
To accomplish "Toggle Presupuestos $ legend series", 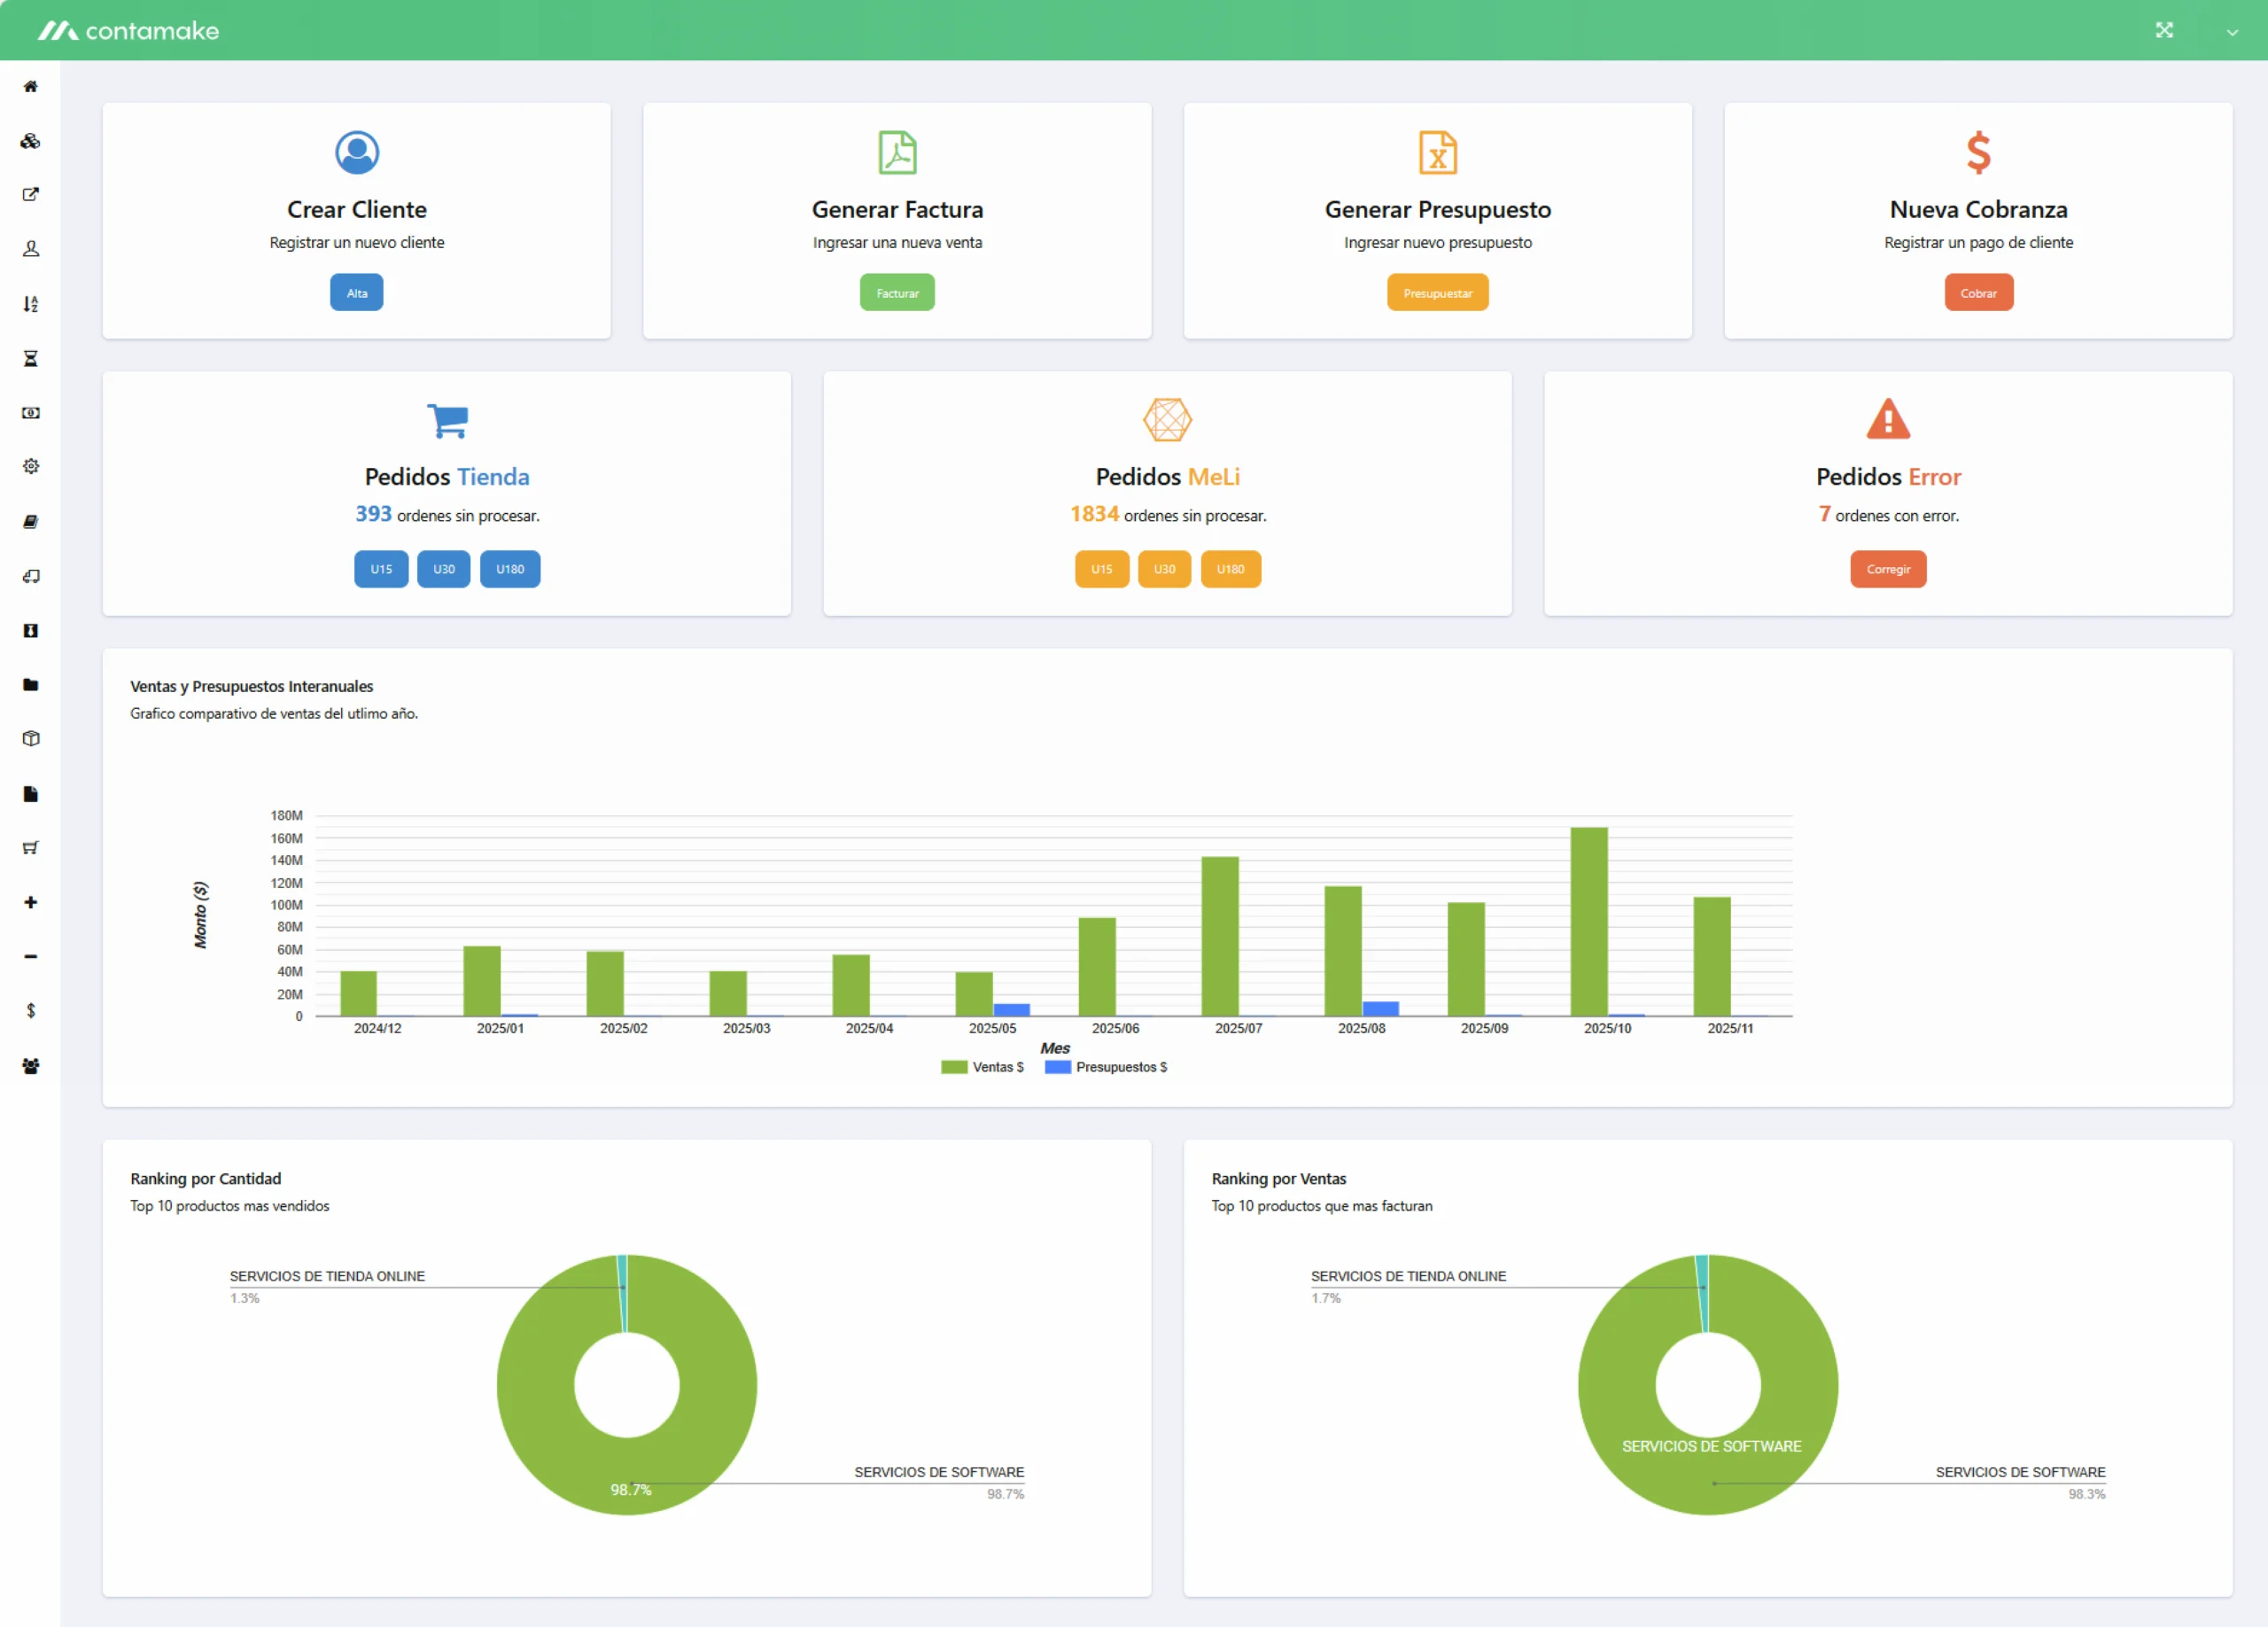I will point(1106,1067).
